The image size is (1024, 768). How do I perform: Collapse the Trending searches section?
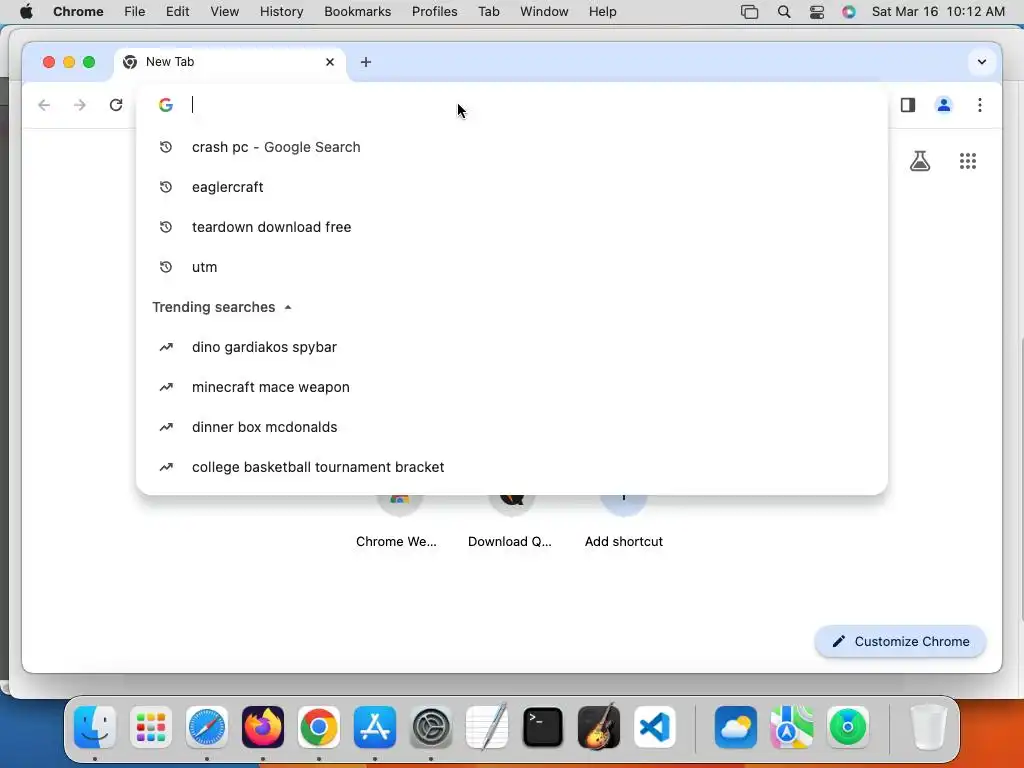(288, 307)
